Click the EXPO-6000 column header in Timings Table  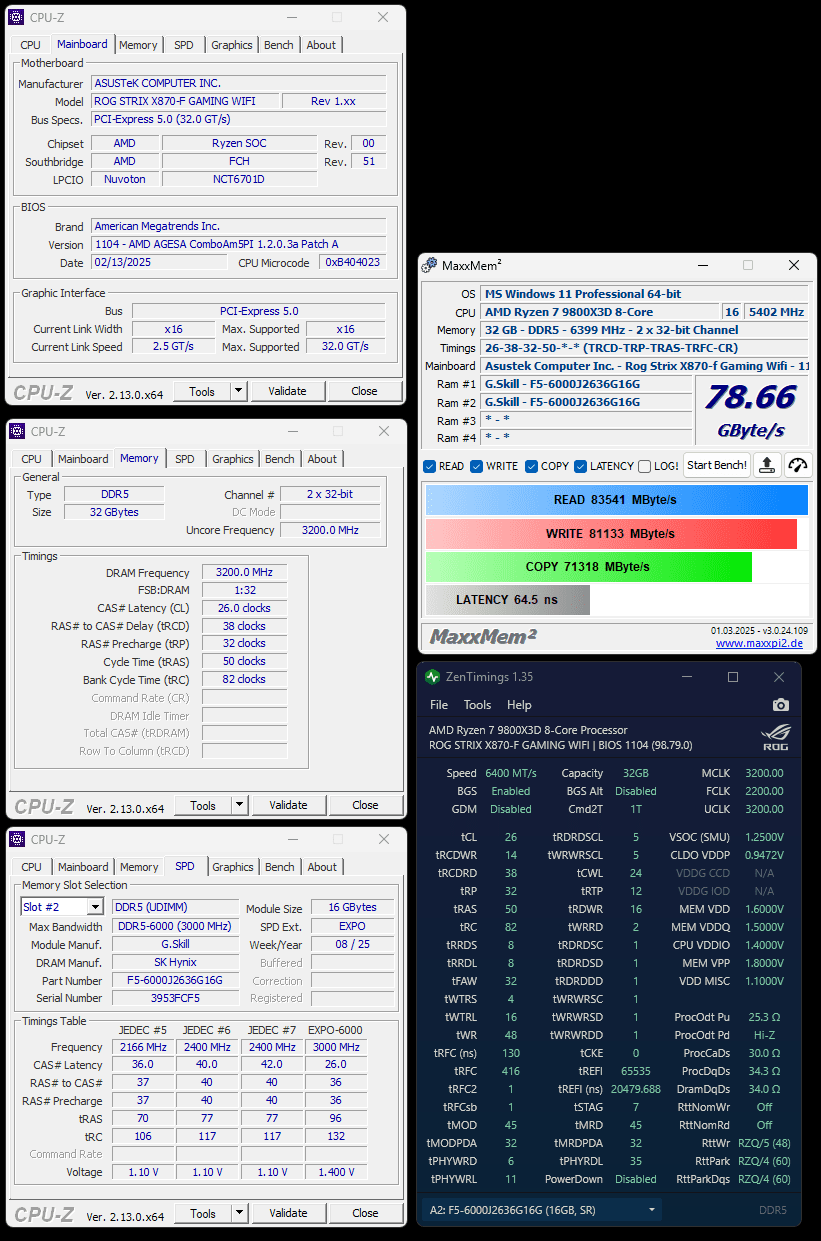point(337,1030)
